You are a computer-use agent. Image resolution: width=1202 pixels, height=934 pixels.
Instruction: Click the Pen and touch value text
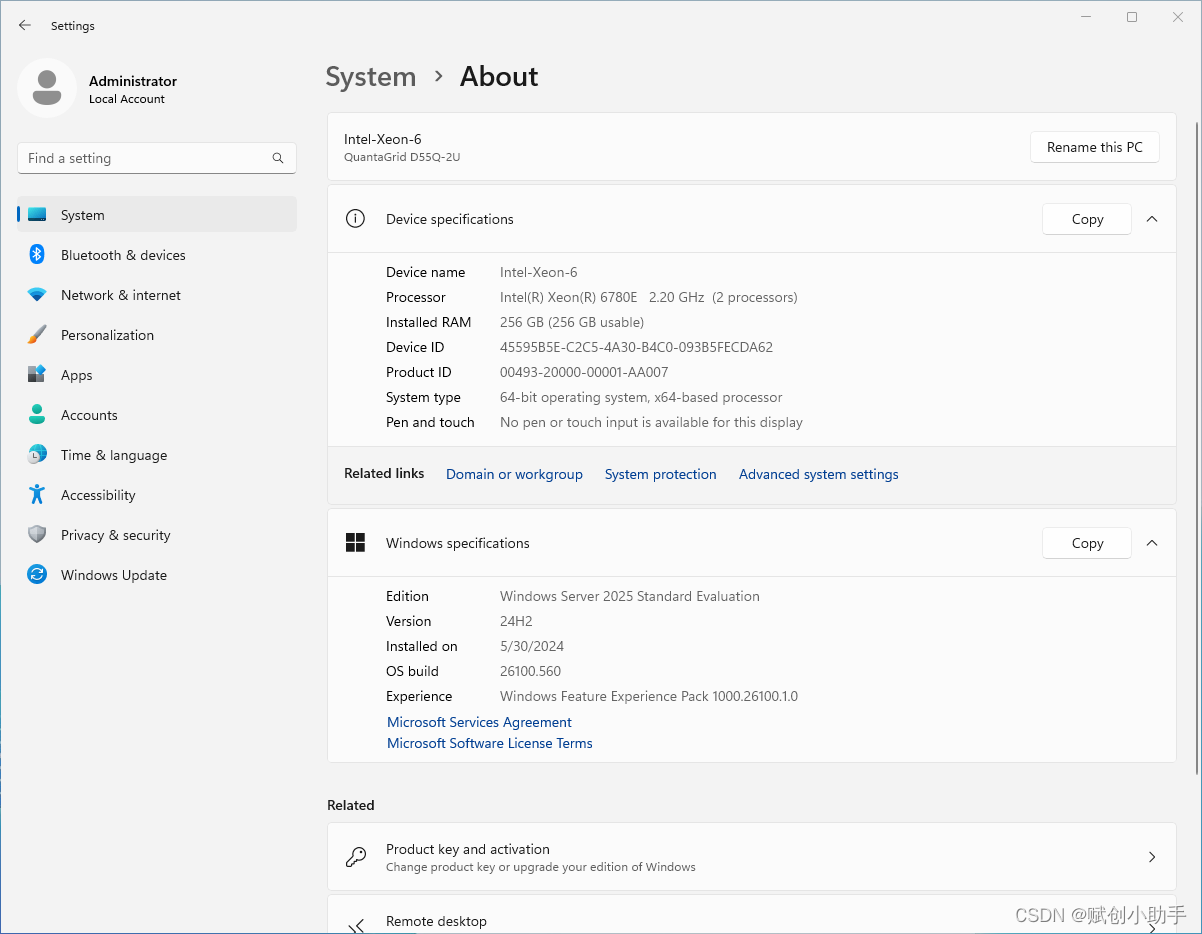651,422
